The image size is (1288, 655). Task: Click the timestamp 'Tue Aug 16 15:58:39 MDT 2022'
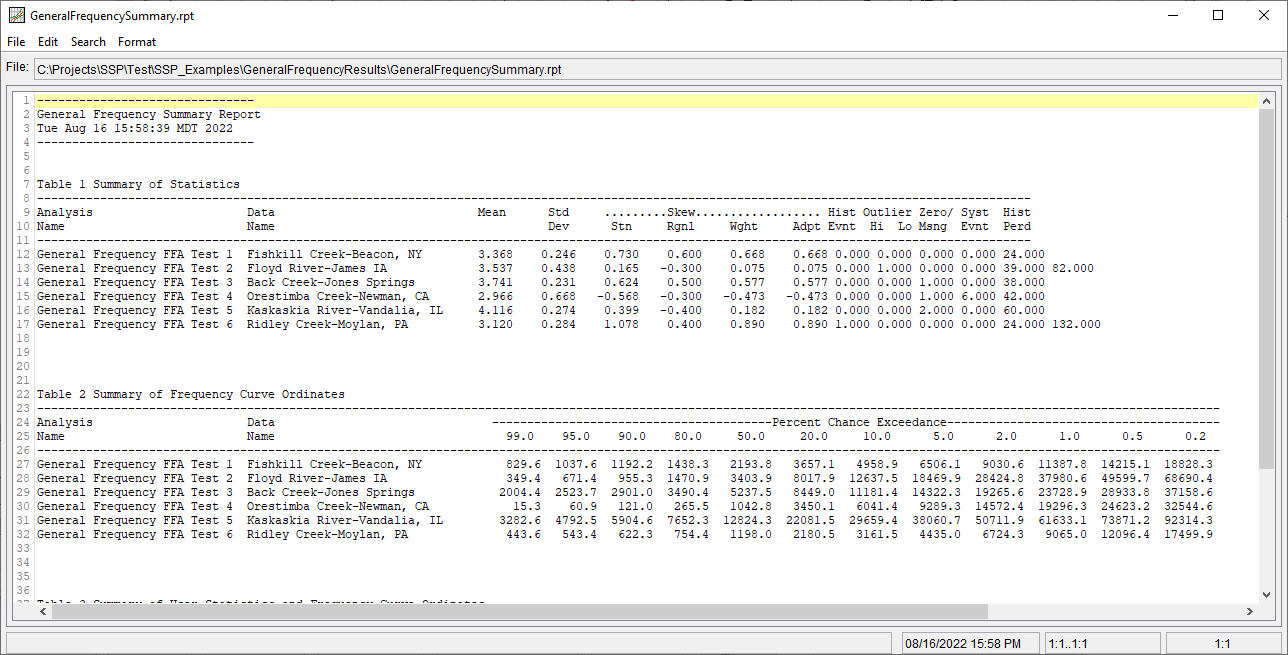point(135,128)
